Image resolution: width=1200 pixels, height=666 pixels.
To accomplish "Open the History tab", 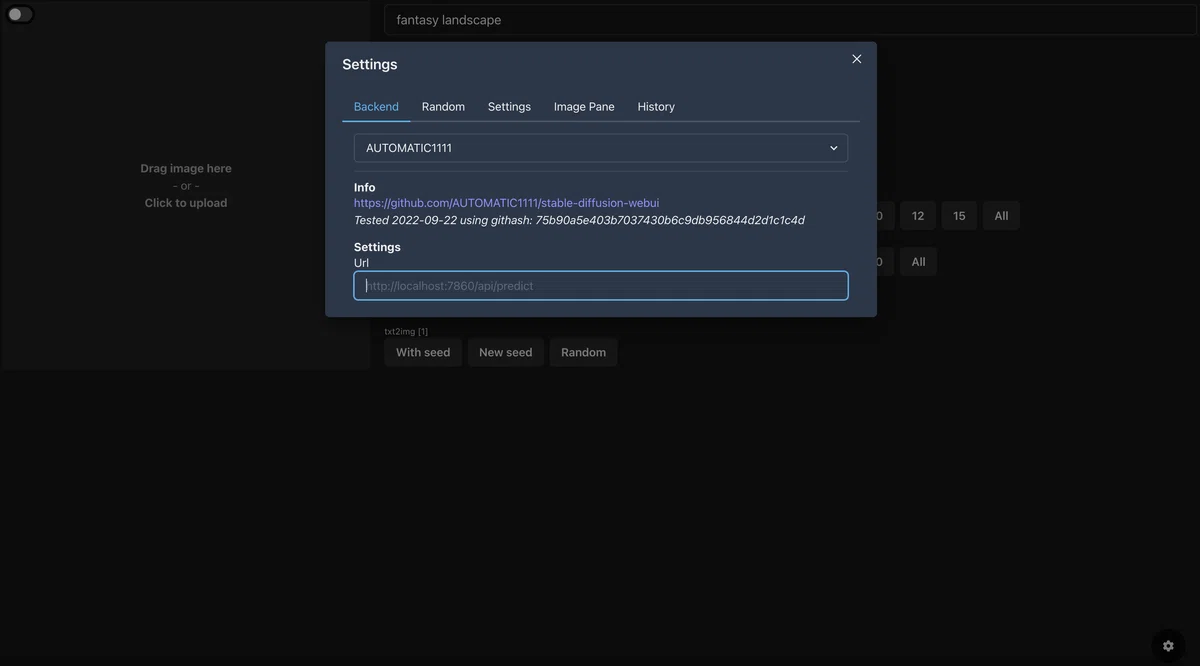I will tap(656, 106).
